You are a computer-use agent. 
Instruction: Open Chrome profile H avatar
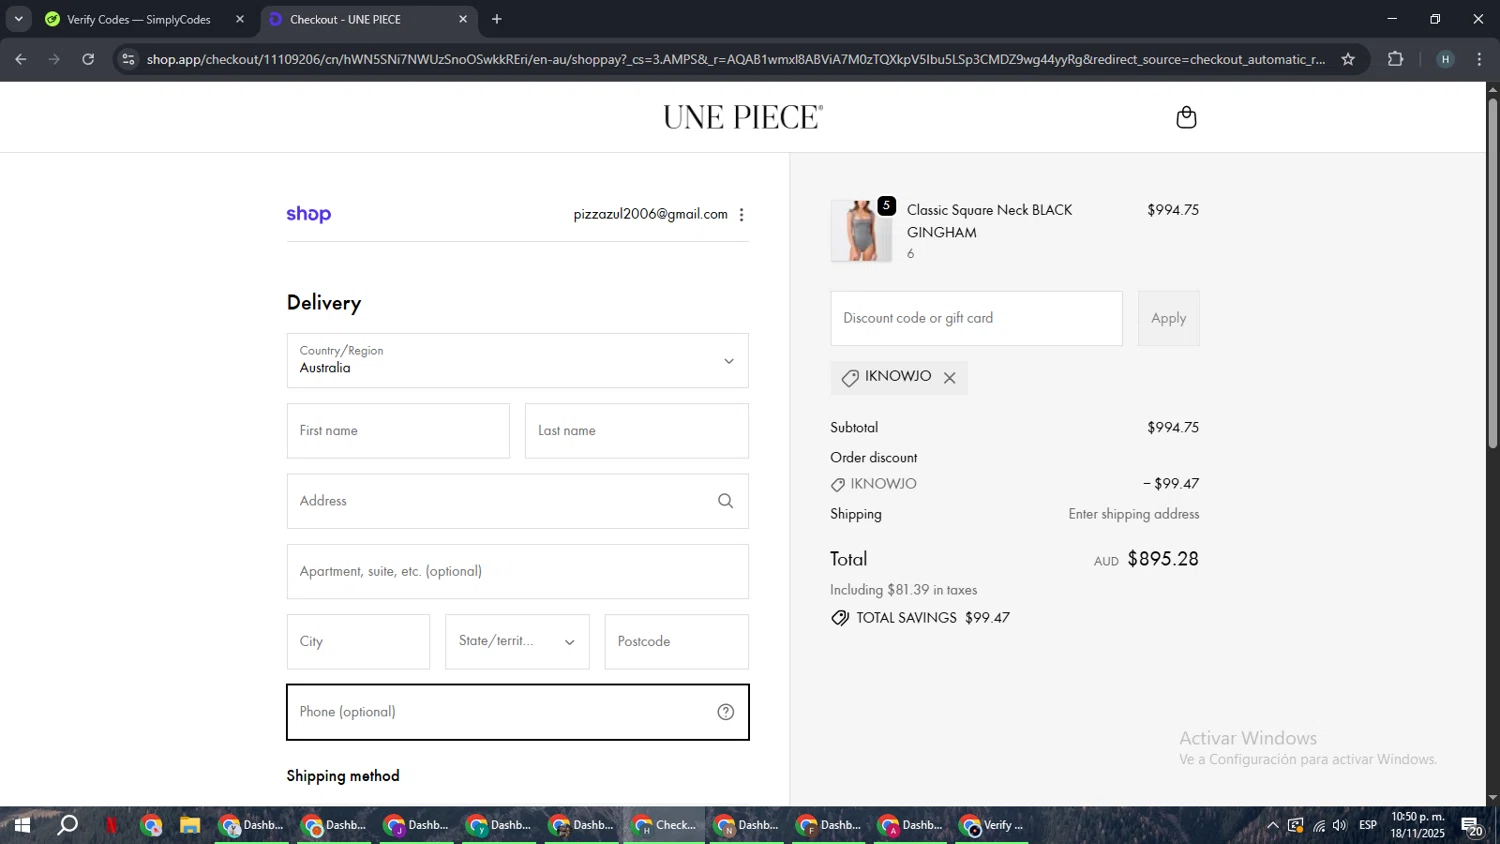1445,59
